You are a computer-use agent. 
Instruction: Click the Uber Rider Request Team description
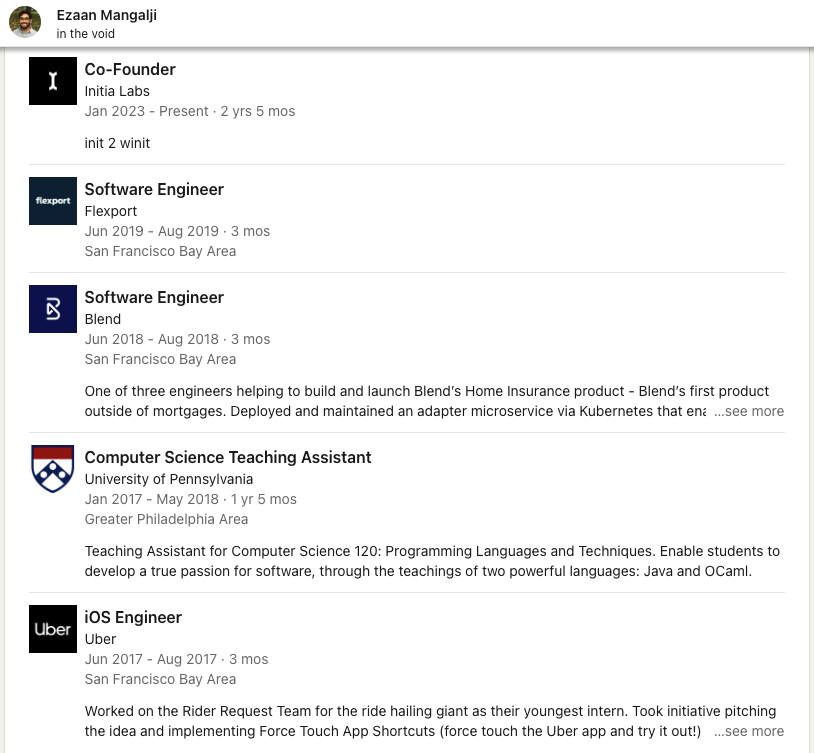(430, 721)
